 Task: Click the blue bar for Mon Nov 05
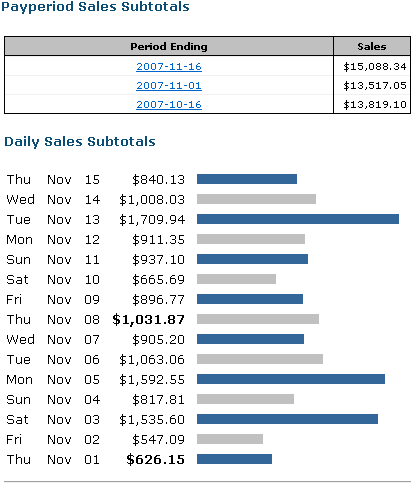pos(291,379)
